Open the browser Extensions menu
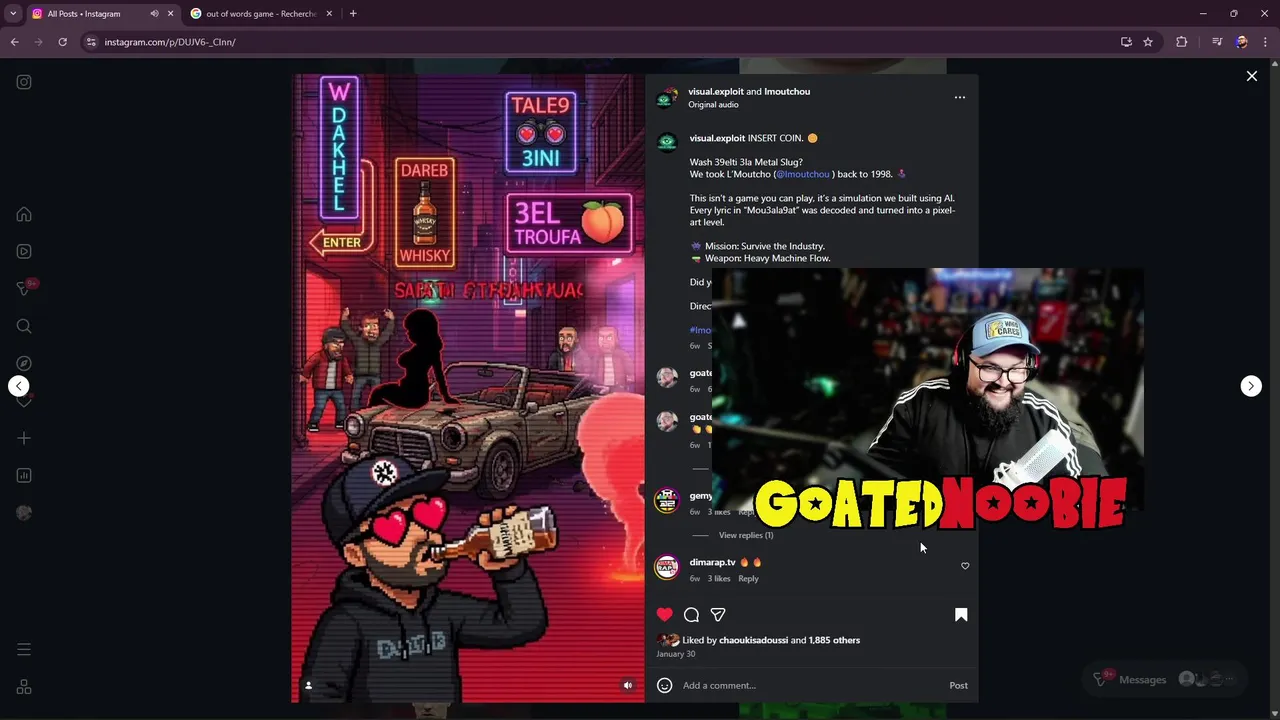Viewport: 1280px width, 720px height. 1182,42
